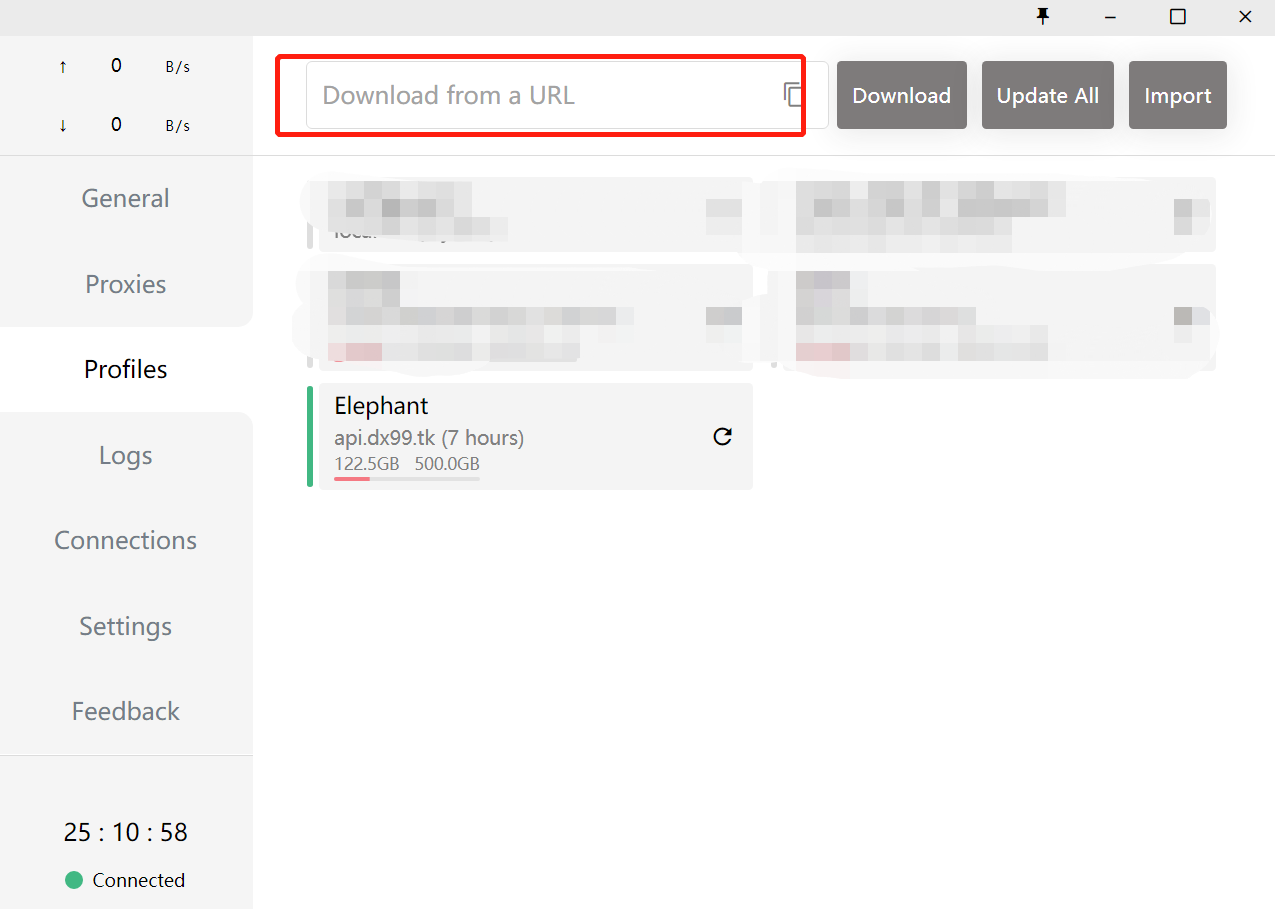1275x909 pixels.
Task: Click the Update All button
Action: [x=1047, y=95]
